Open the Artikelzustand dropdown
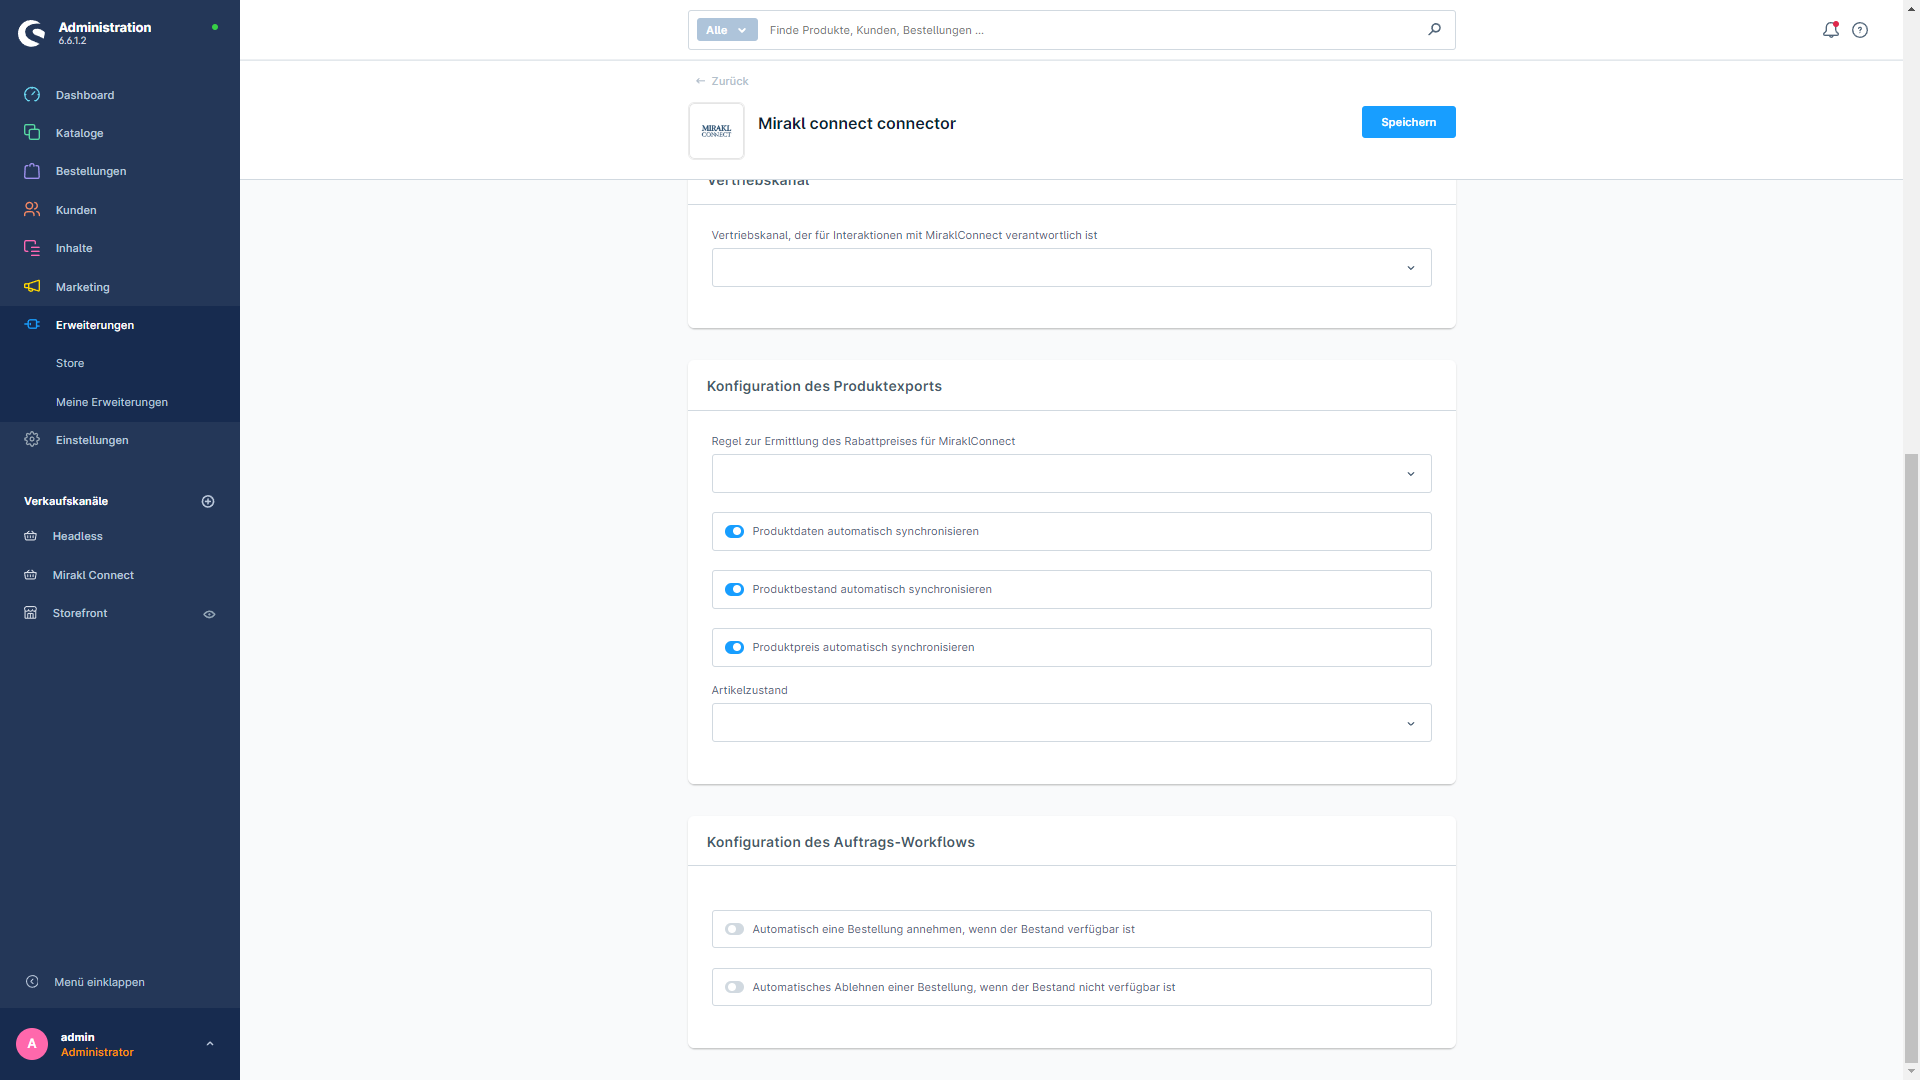 coord(1071,723)
